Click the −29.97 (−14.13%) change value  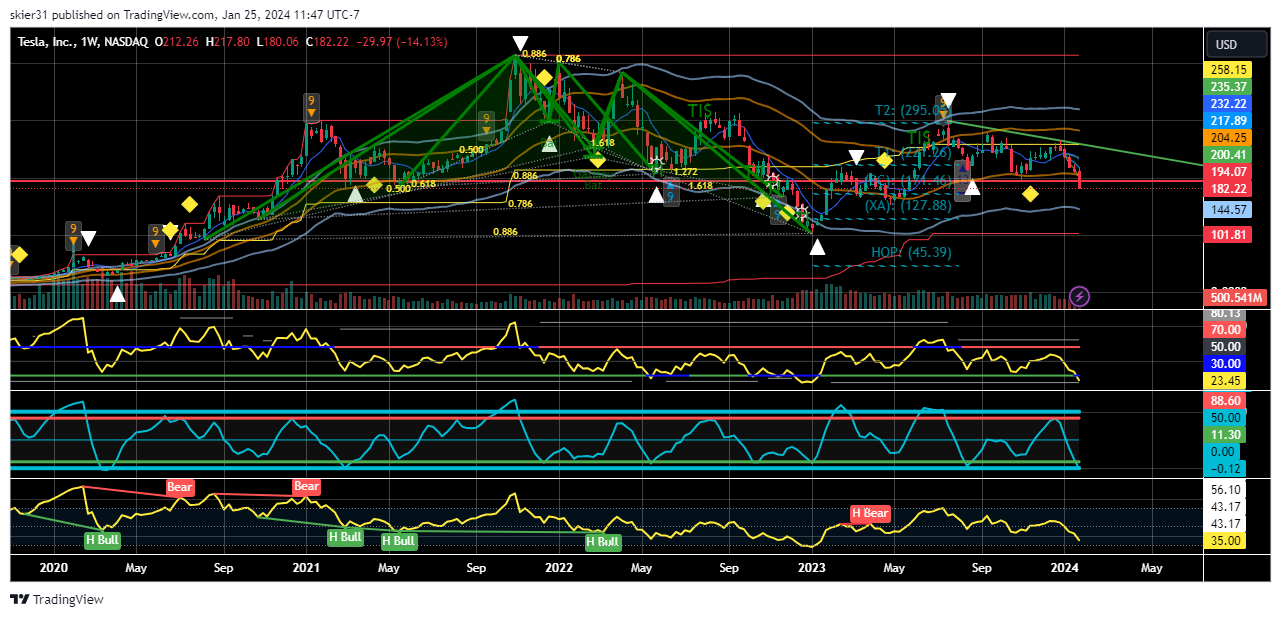pyautogui.click(x=404, y=42)
